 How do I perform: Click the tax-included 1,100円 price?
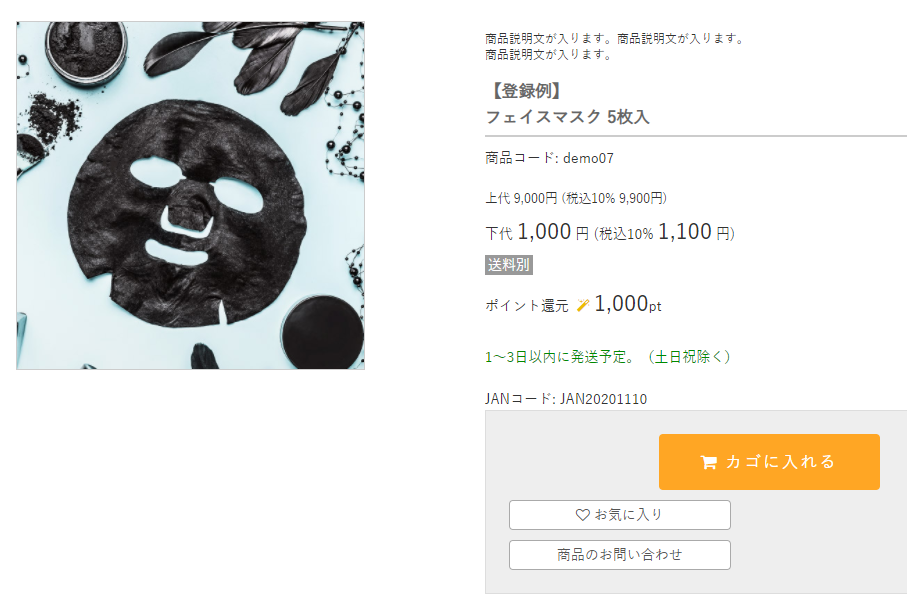click(695, 232)
